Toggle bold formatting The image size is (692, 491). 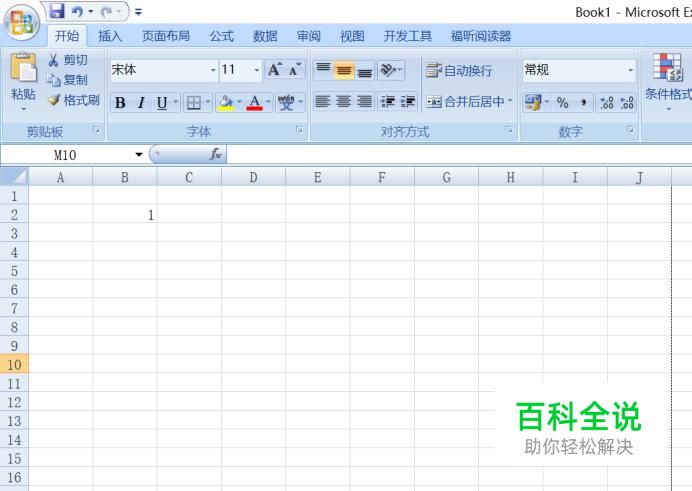click(x=120, y=103)
